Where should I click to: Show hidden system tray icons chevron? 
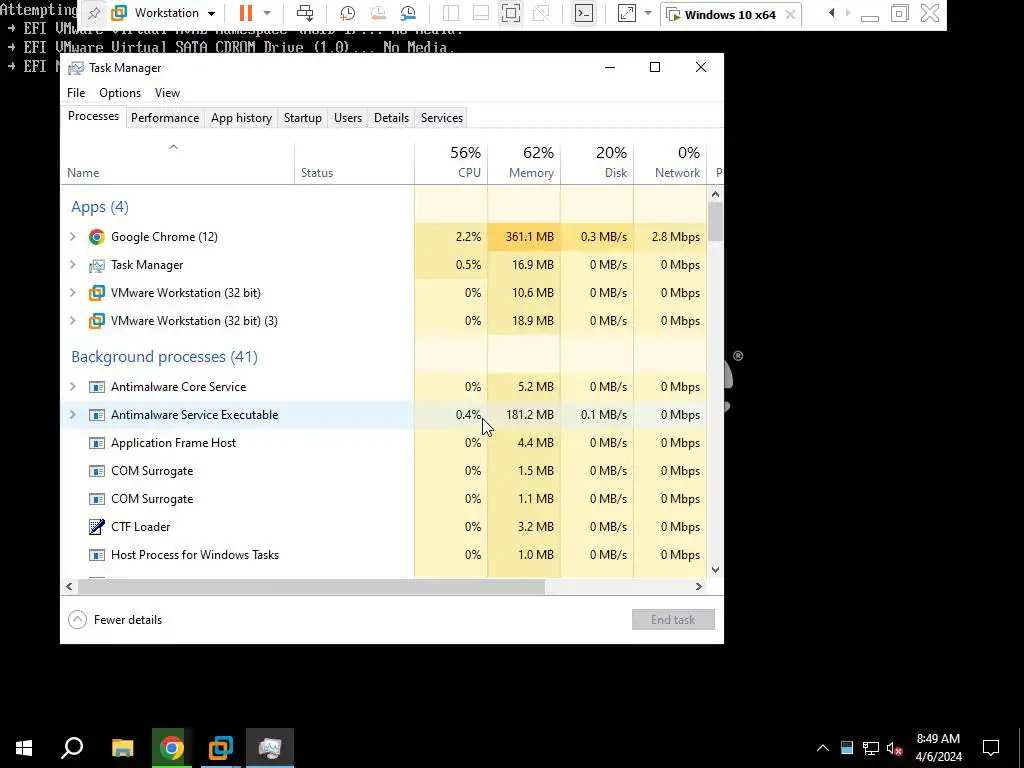click(823, 748)
